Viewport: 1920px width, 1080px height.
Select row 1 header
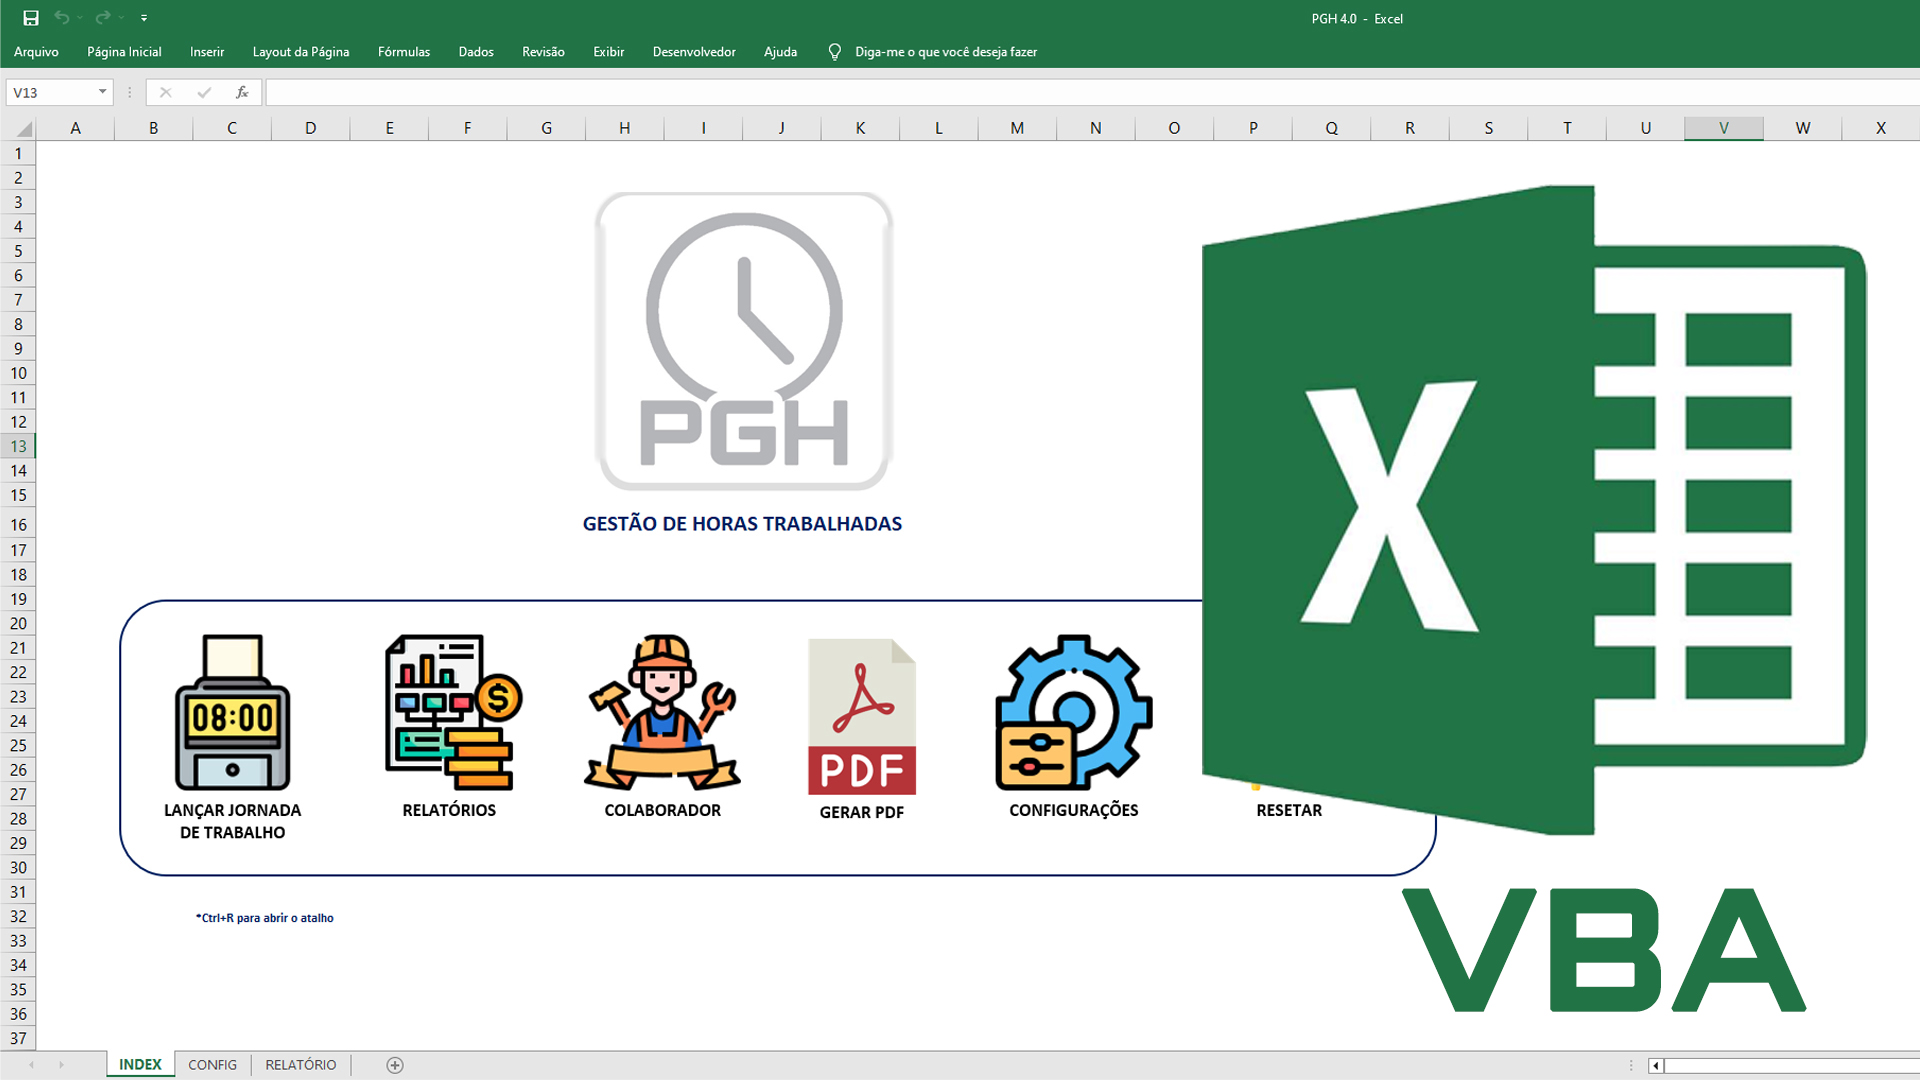(x=18, y=153)
